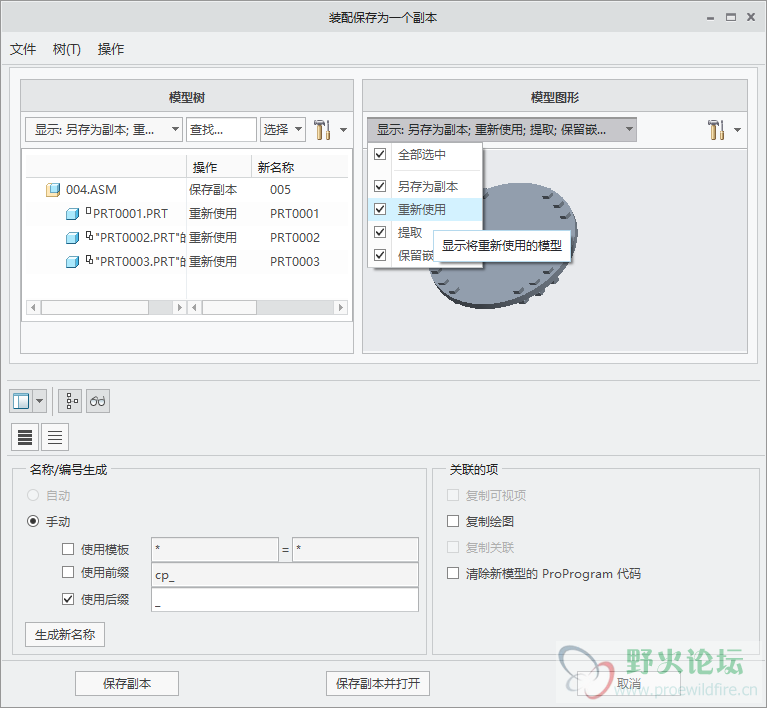
Task: Open the 操作 menu
Action: coord(111,49)
